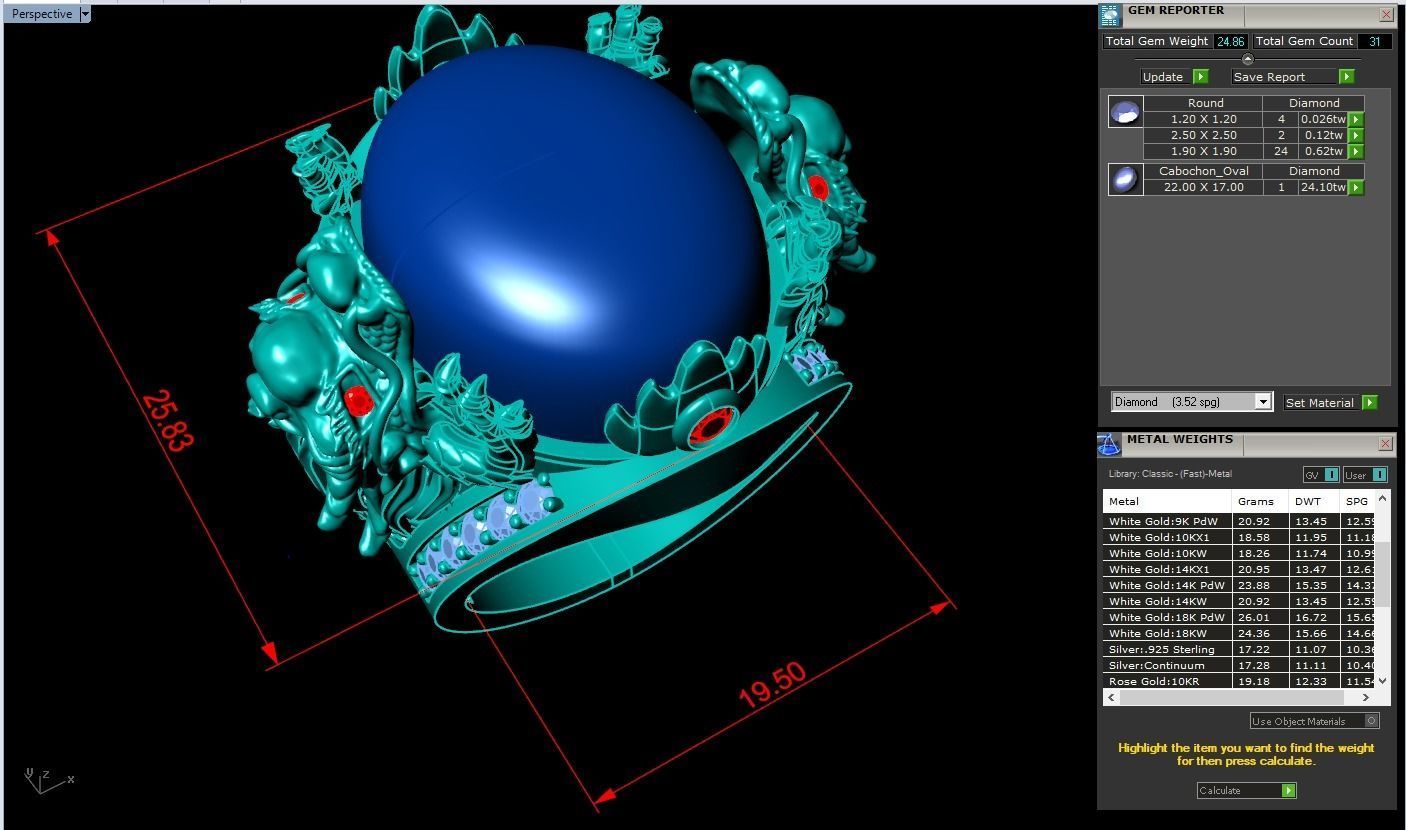Select the Silver:.925 Sterling row

(x=1239, y=649)
